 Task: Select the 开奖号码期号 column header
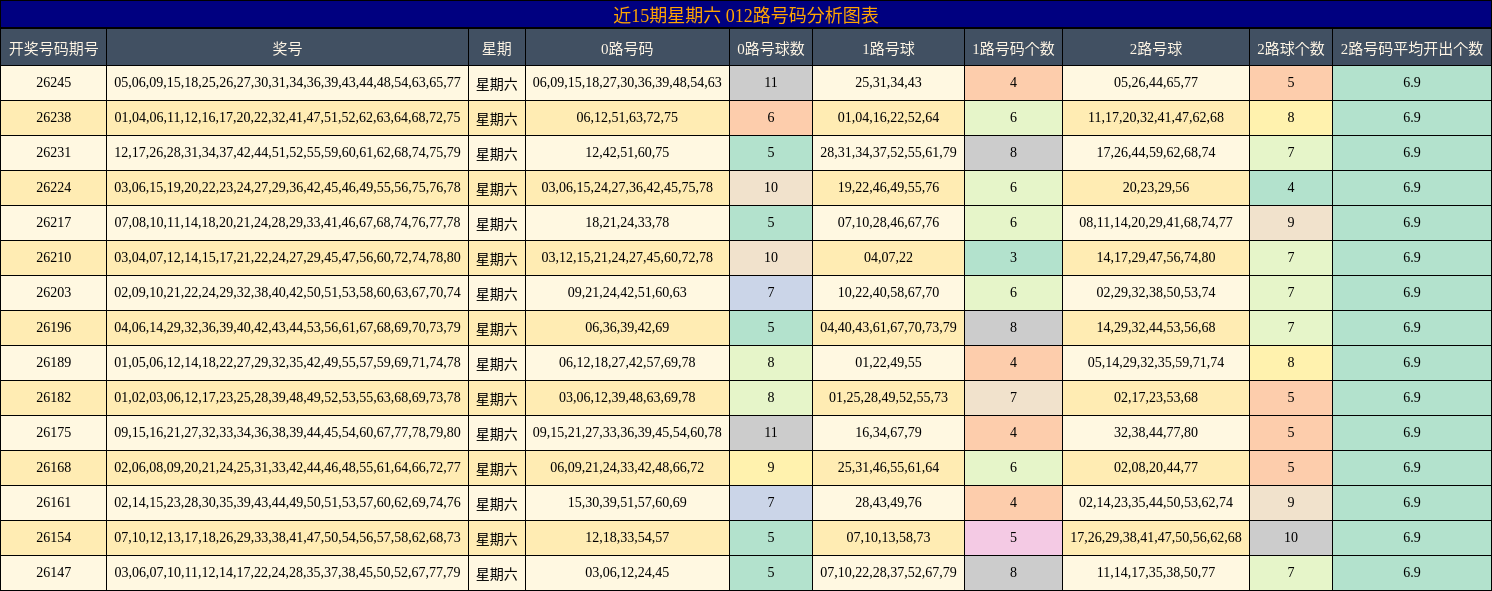click(53, 48)
